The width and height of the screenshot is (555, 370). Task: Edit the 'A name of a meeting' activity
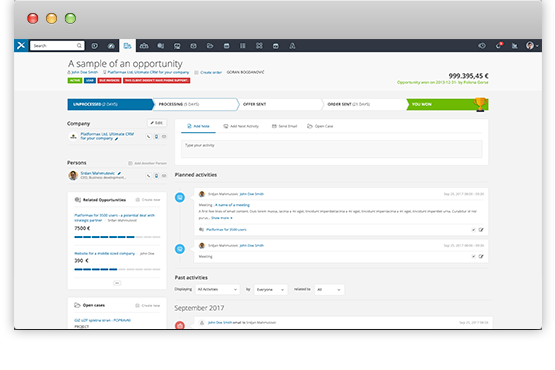point(481,230)
